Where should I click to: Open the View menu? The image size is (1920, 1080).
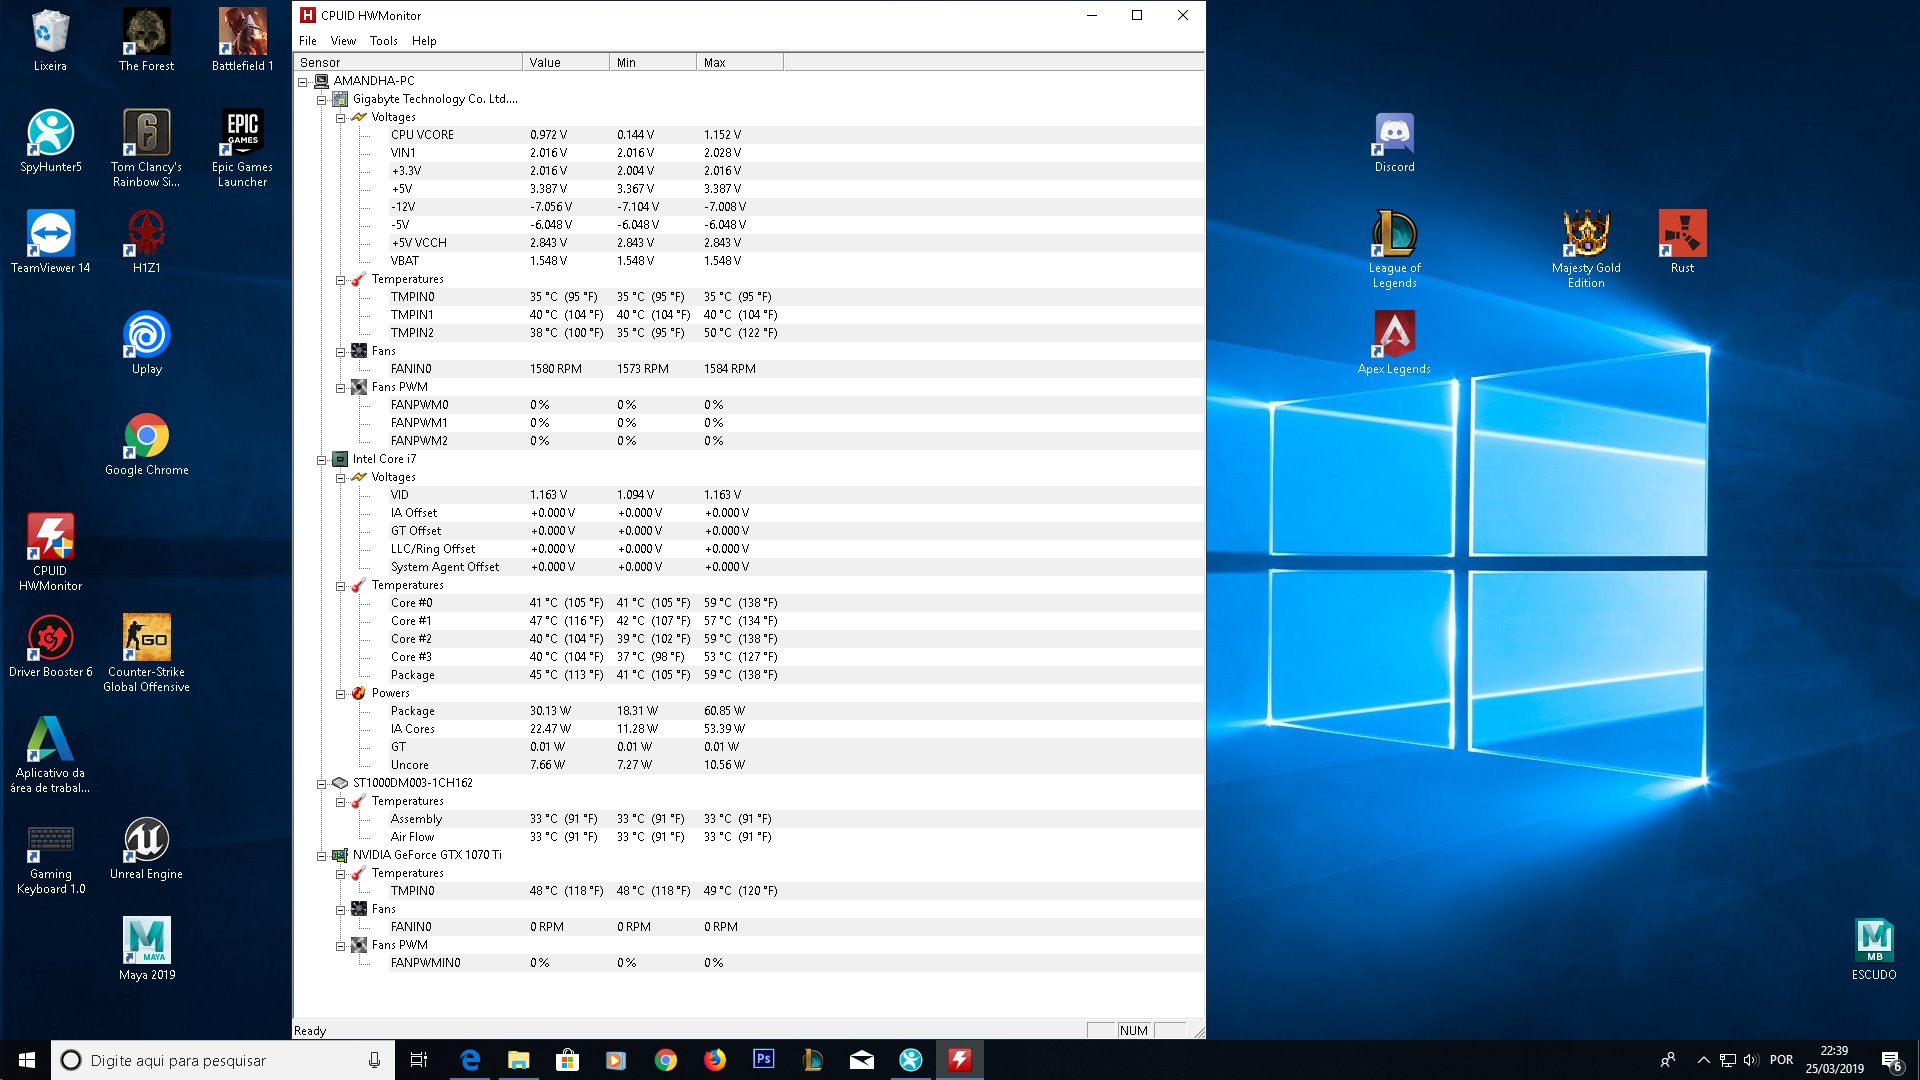(x=343, y=41)
